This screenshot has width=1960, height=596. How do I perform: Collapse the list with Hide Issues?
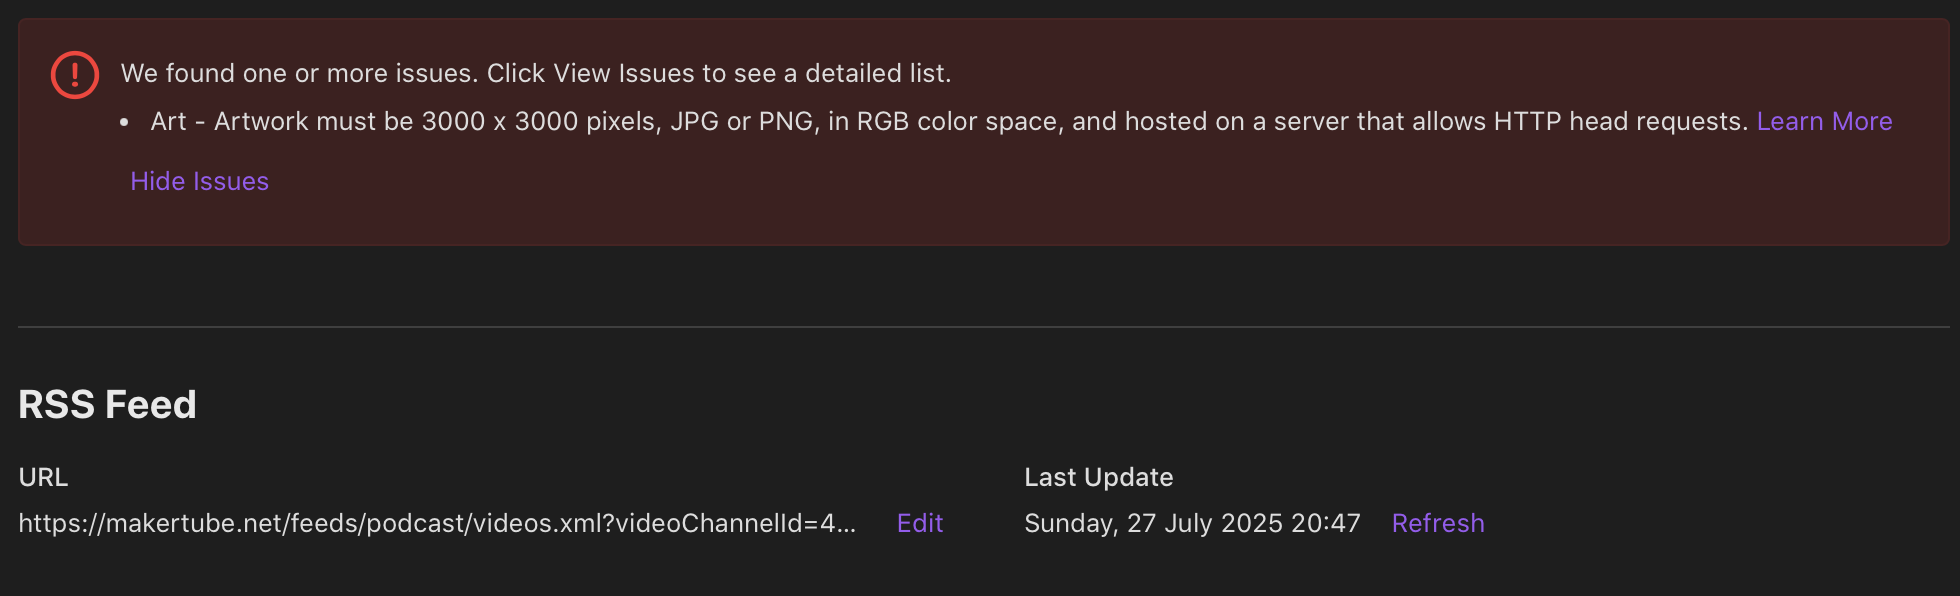[x=199, y=181]
